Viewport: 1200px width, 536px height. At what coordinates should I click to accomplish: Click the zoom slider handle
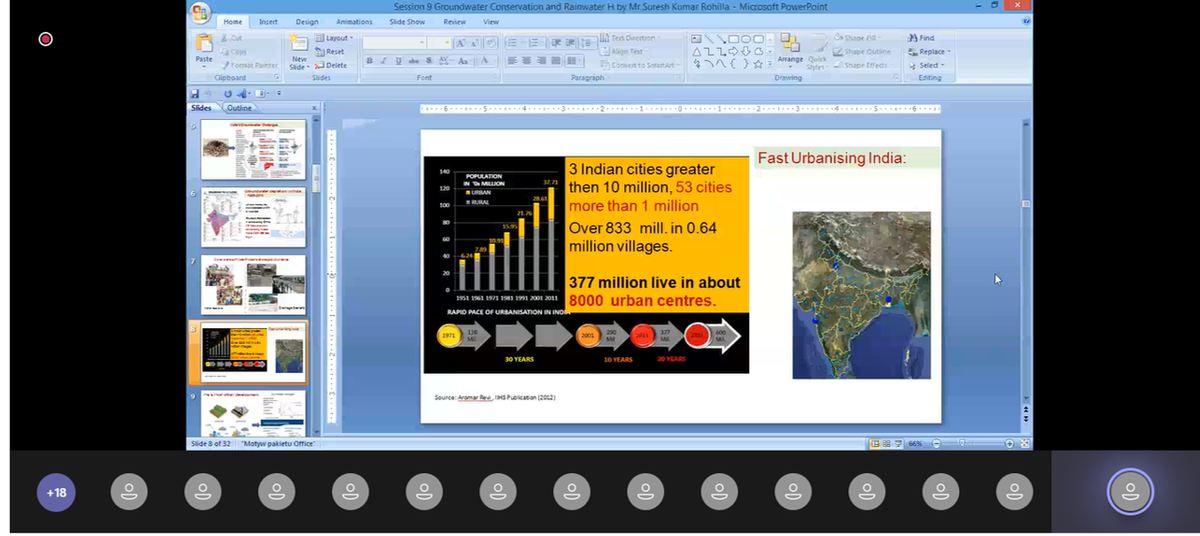(x=964, y=444)
